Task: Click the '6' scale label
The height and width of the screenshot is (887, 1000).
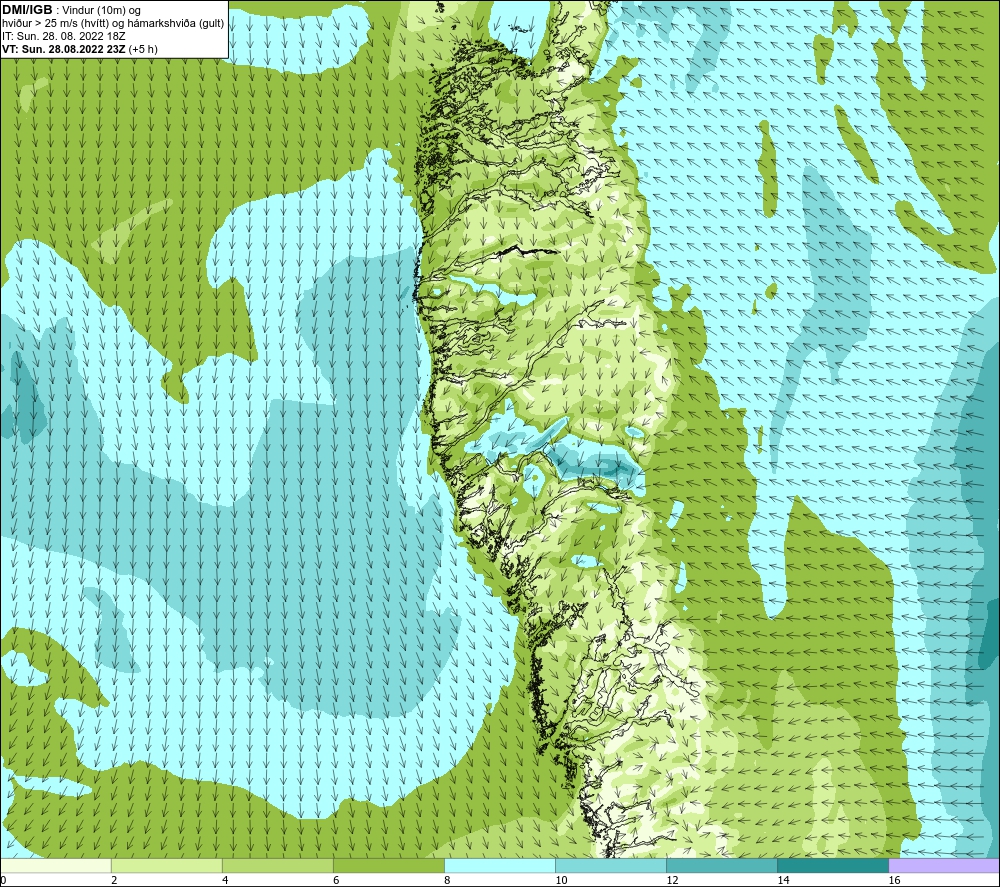Action: coord(336,880)
